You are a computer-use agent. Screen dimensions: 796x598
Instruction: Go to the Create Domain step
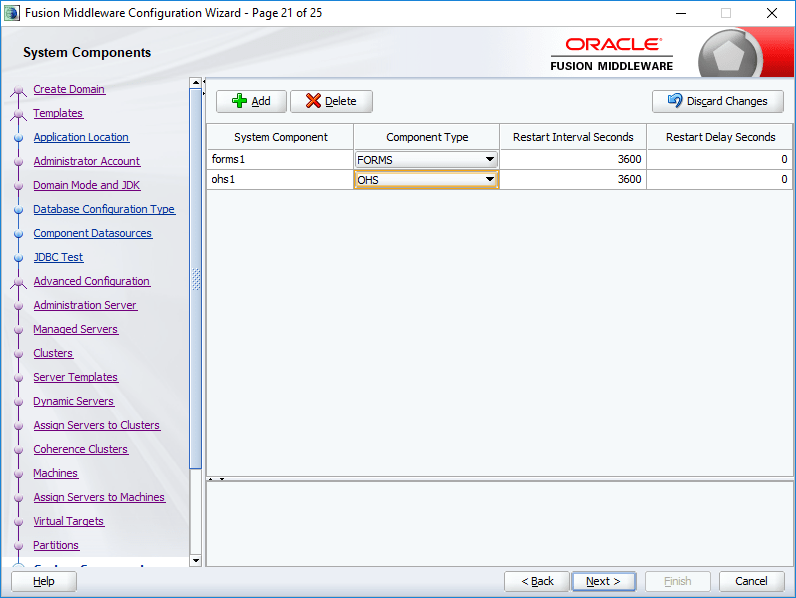tap(69, 89)
